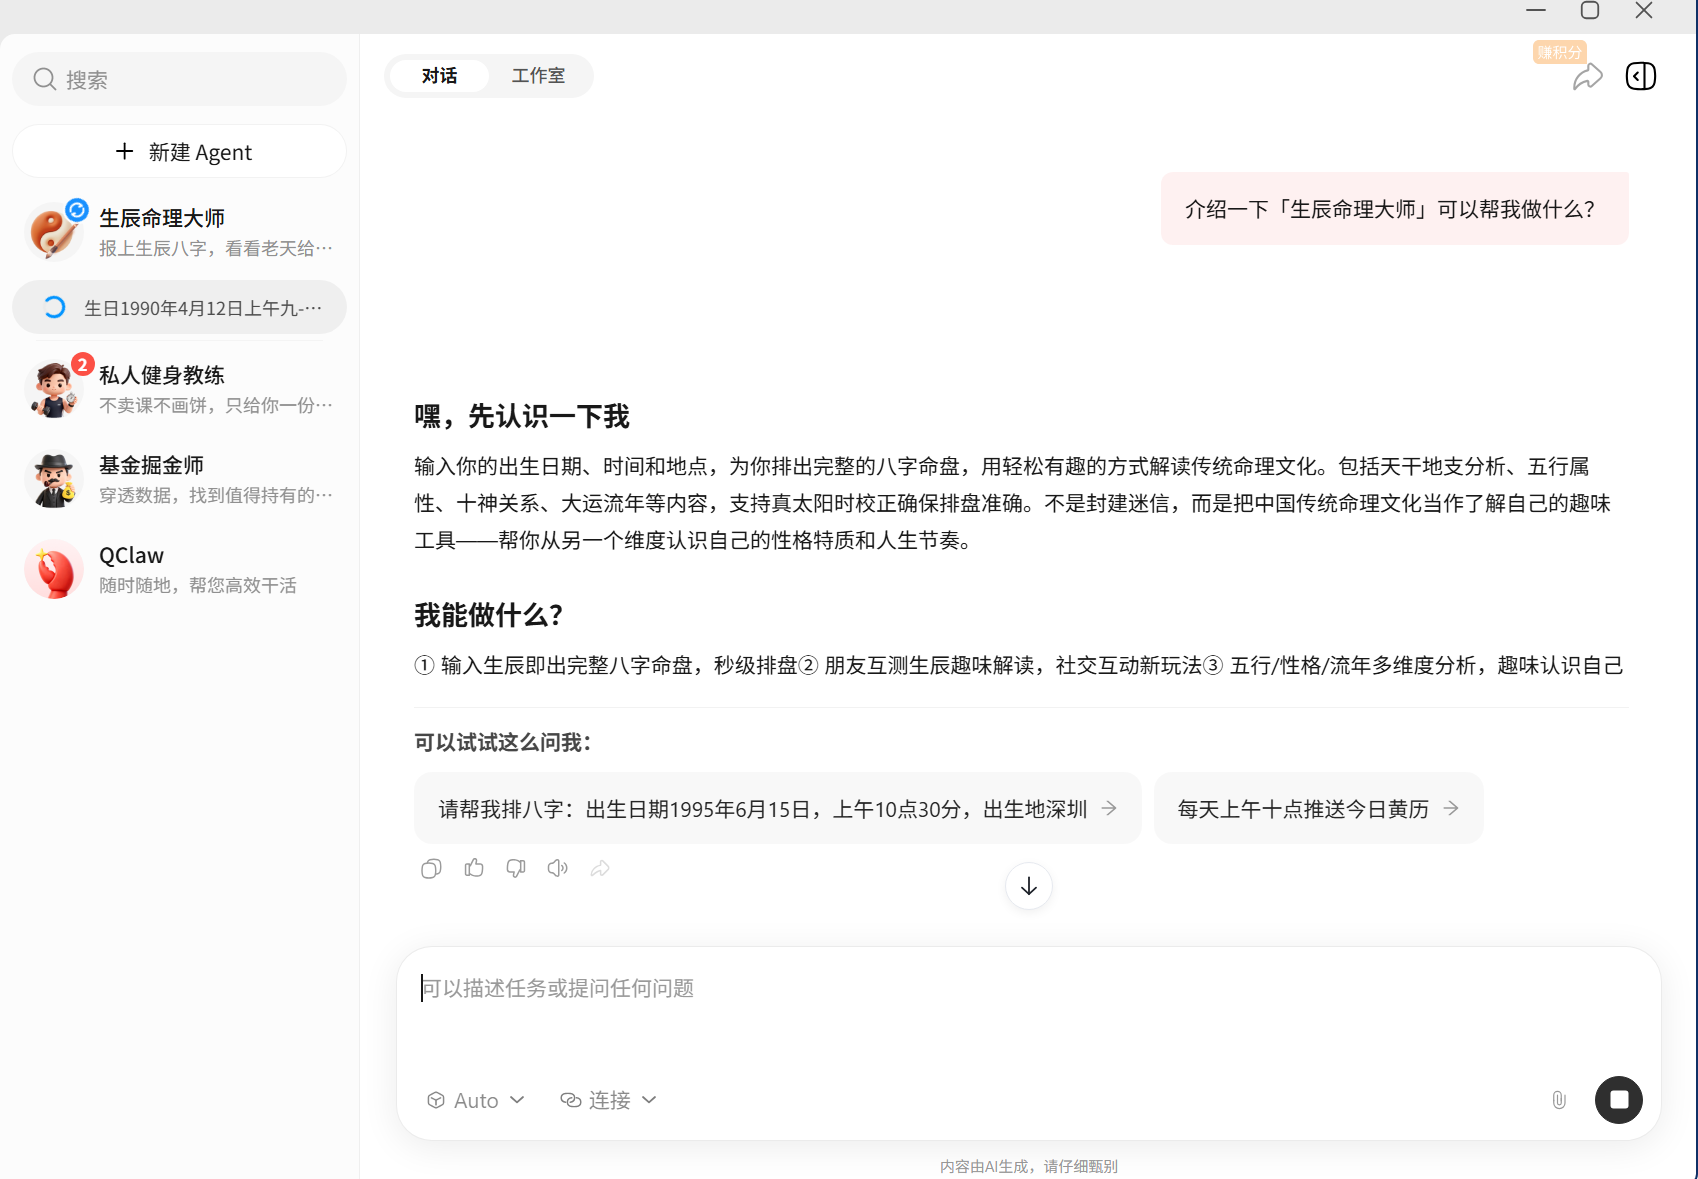Select the 每天上午十点推送今日黄历 suggestion

[1318, 808]
